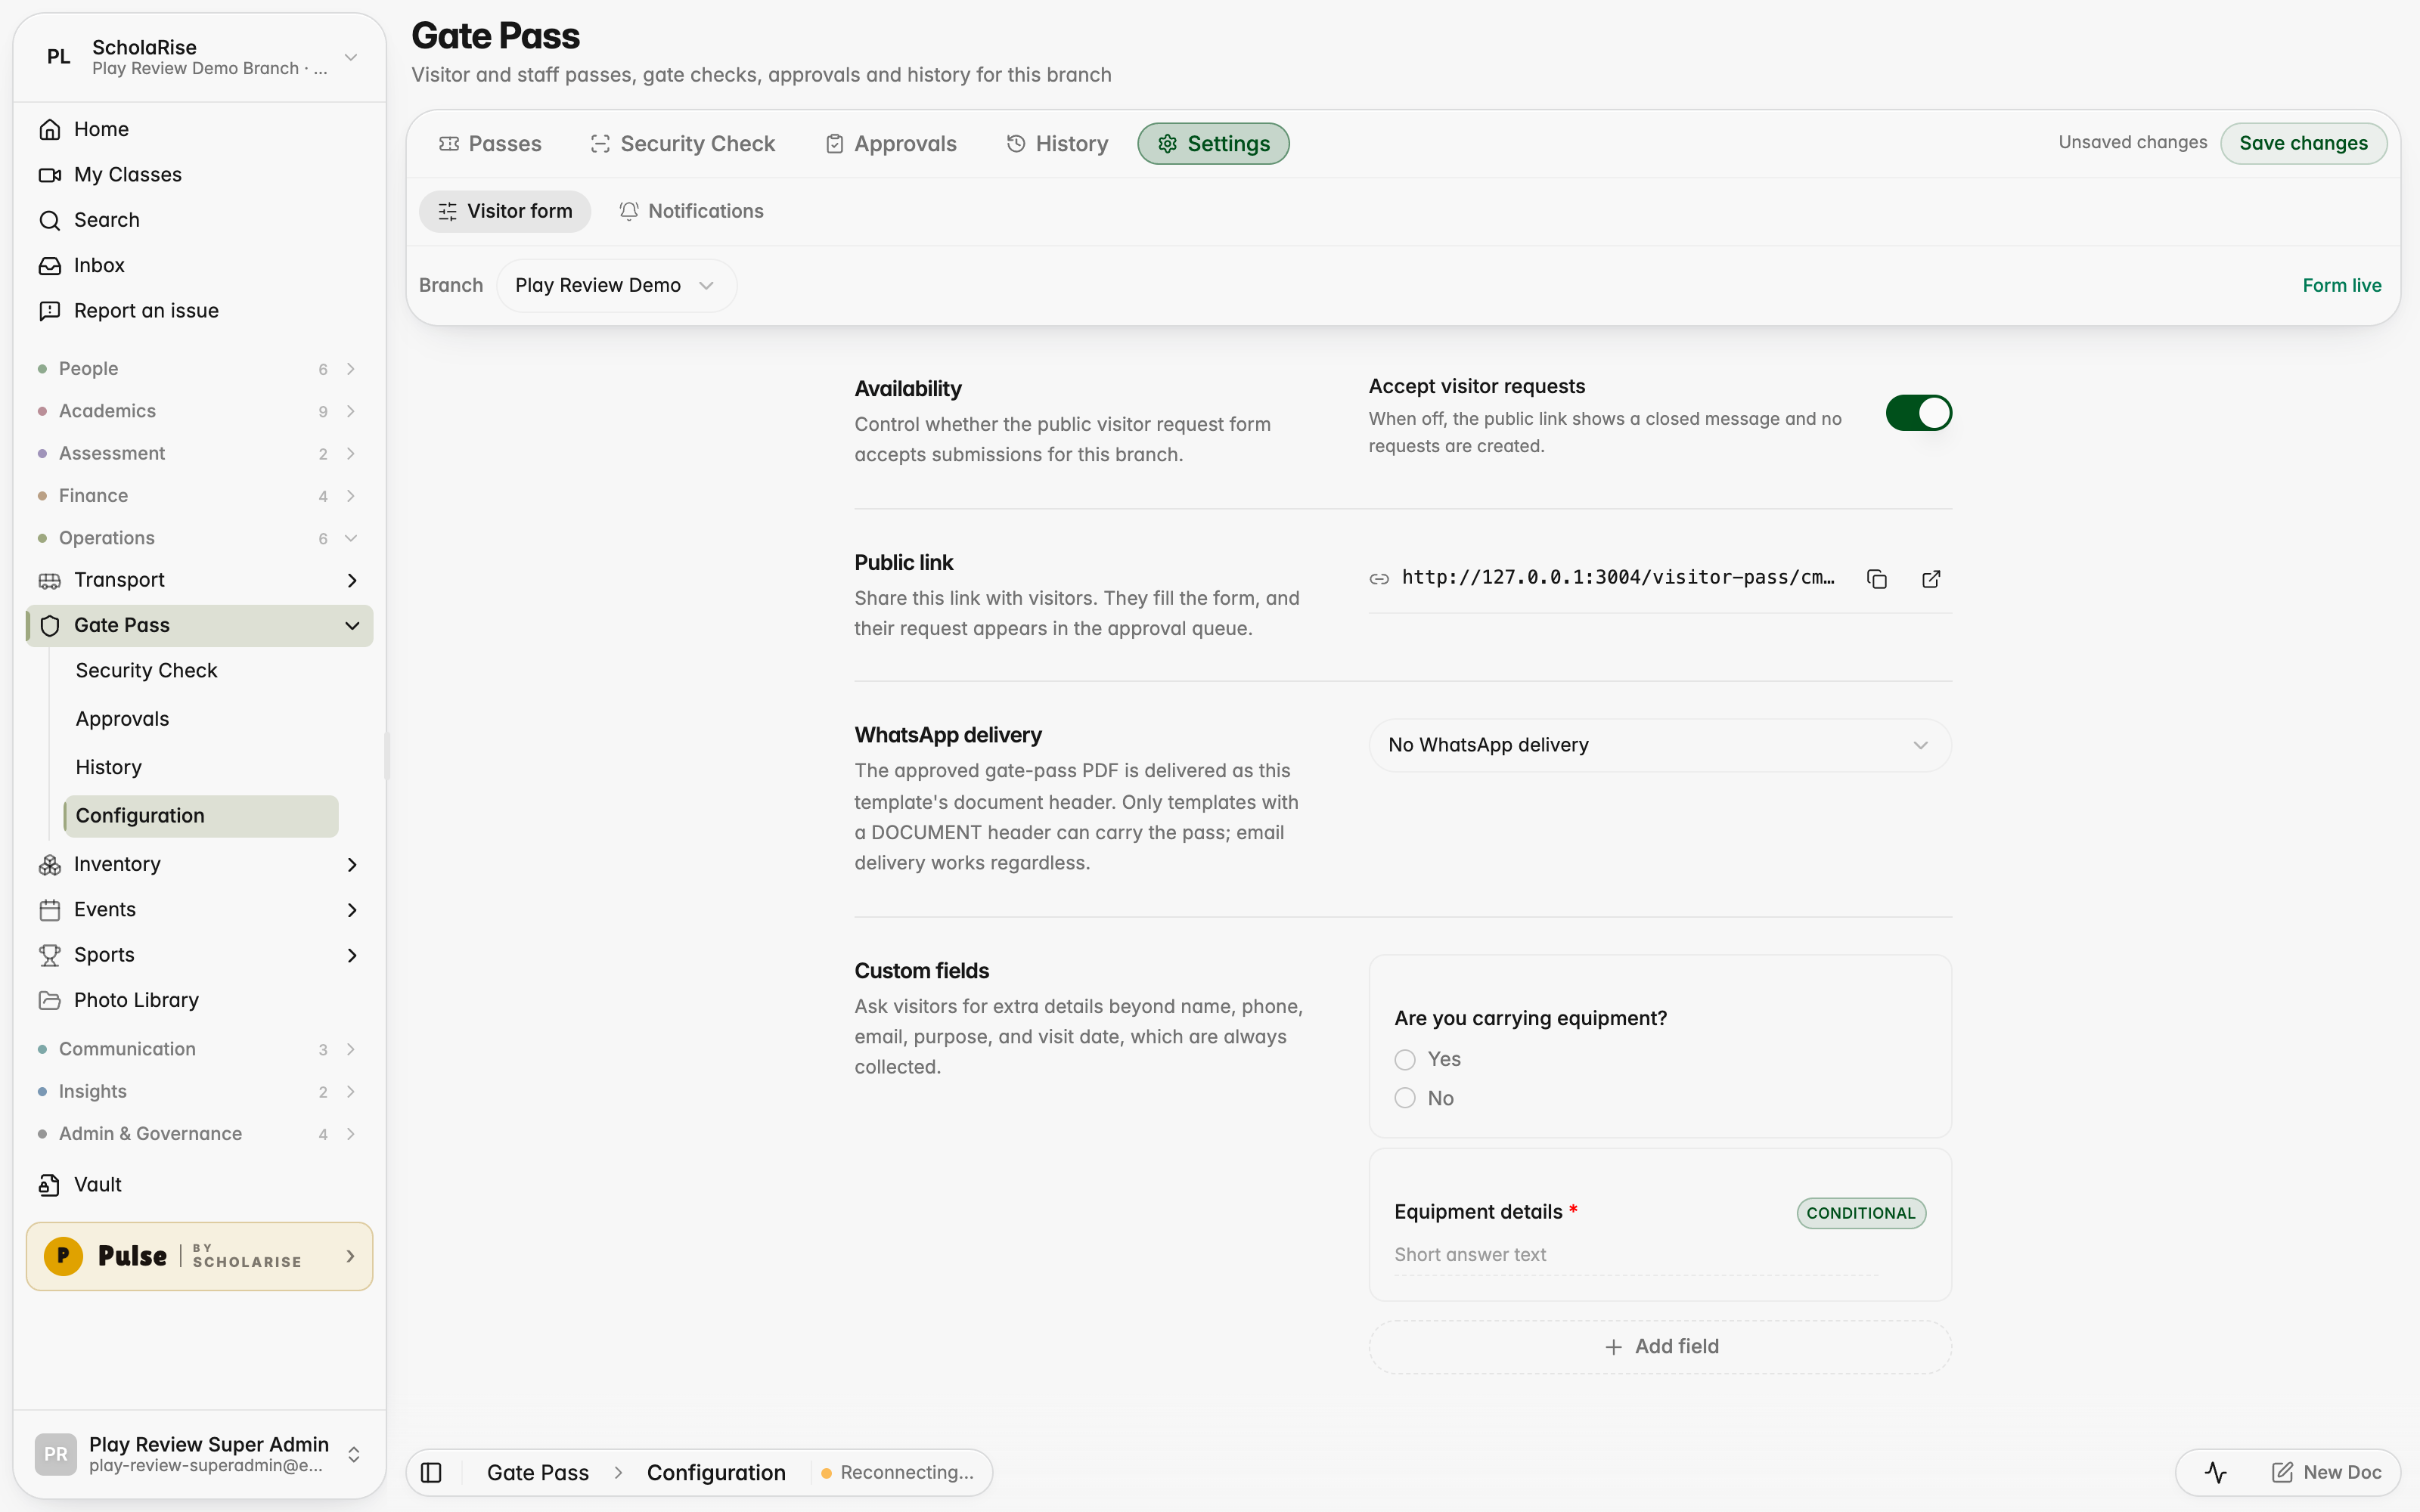
Task: Copy the public visitor-pass link
Action: [1877, 579]
